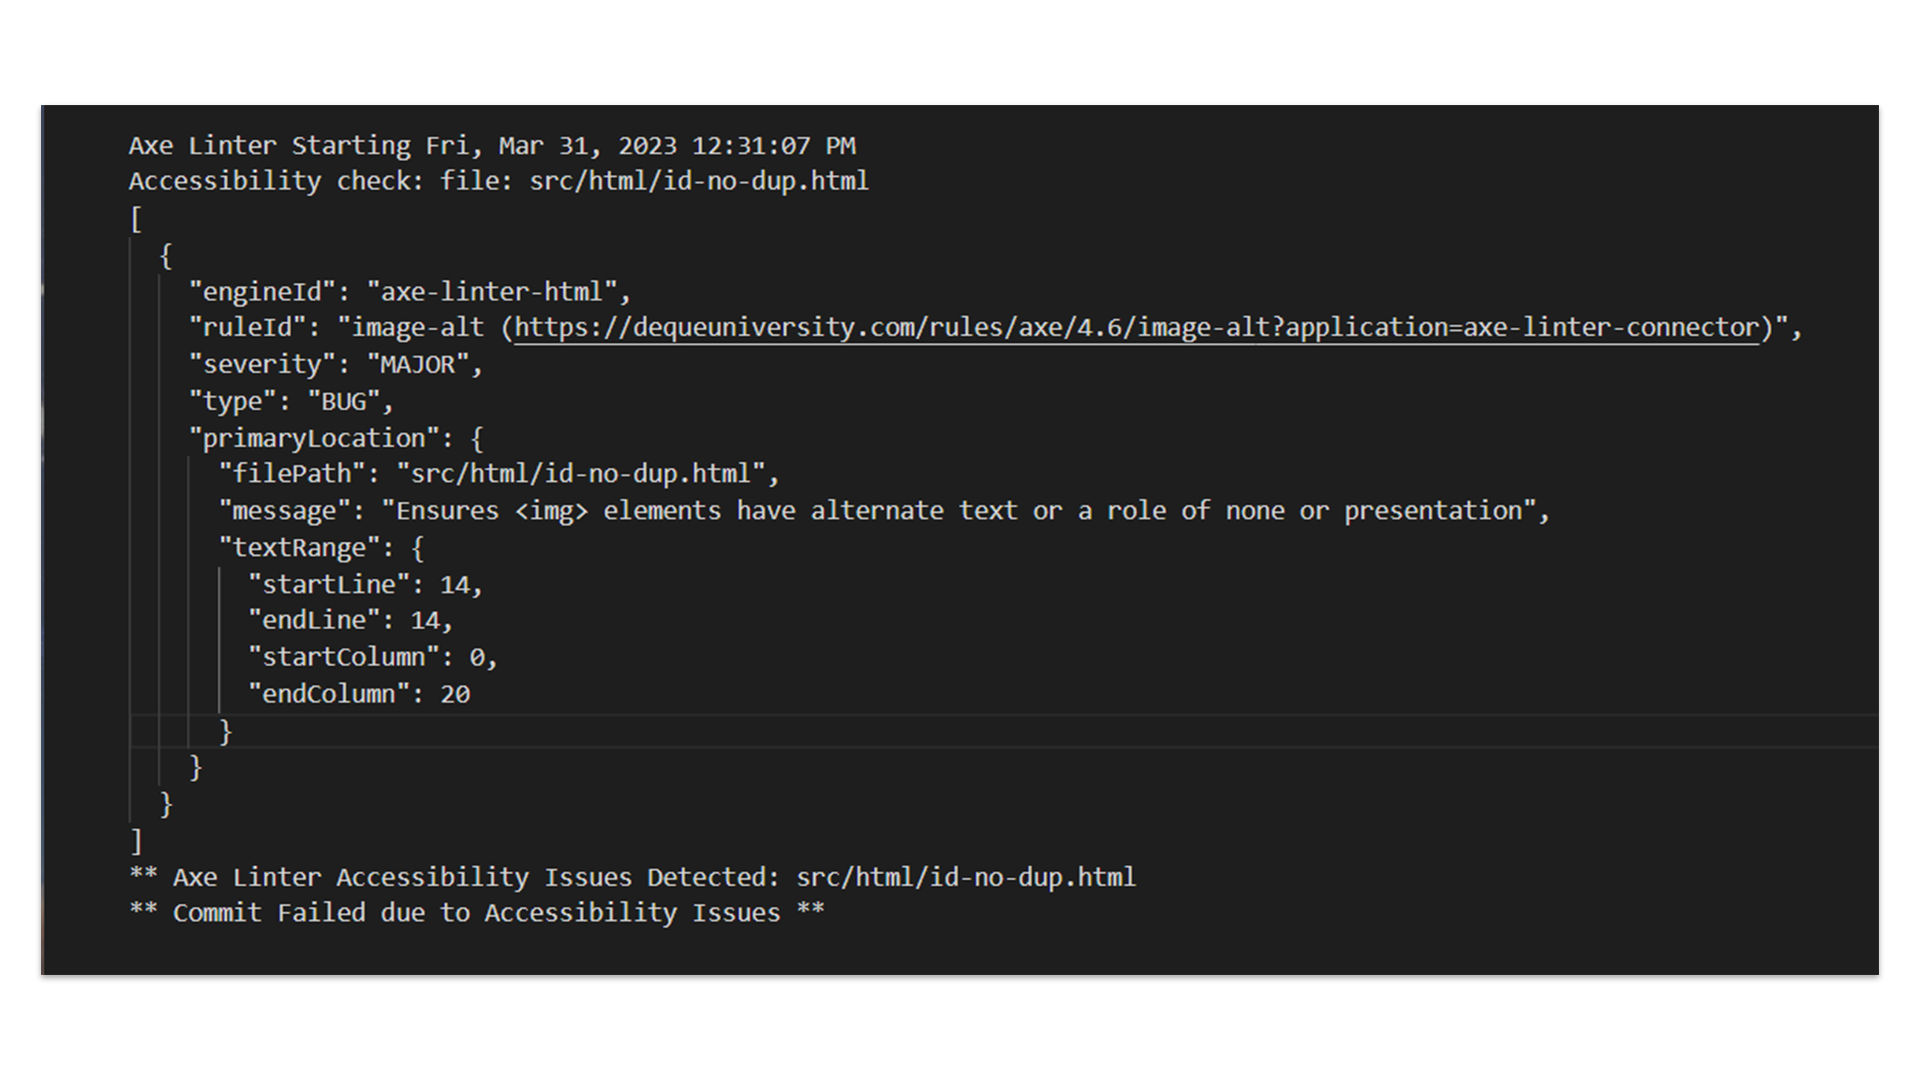This screenshot has width=1920, height=1080.
Task: Click the "Accessibility Issues Detected" output line
Action: tap(632, 878)
